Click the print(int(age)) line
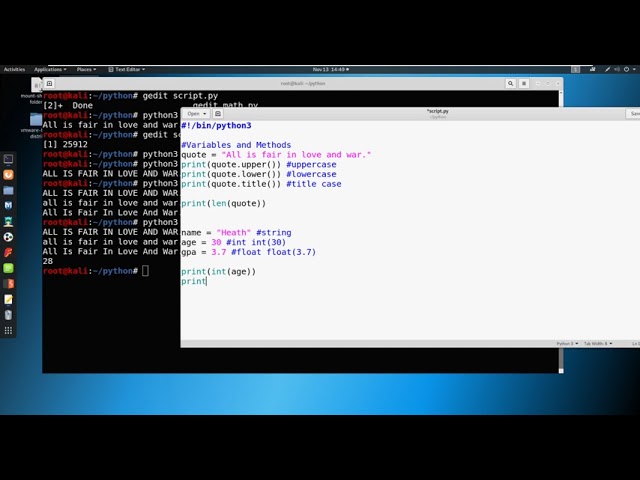This screenshot has width=640, height=480. (x=218, y=271)
